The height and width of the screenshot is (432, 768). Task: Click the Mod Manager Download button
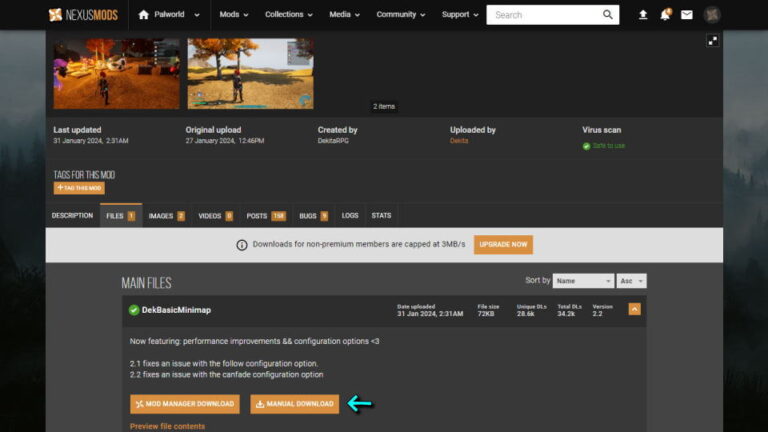[x=185, y=404]
